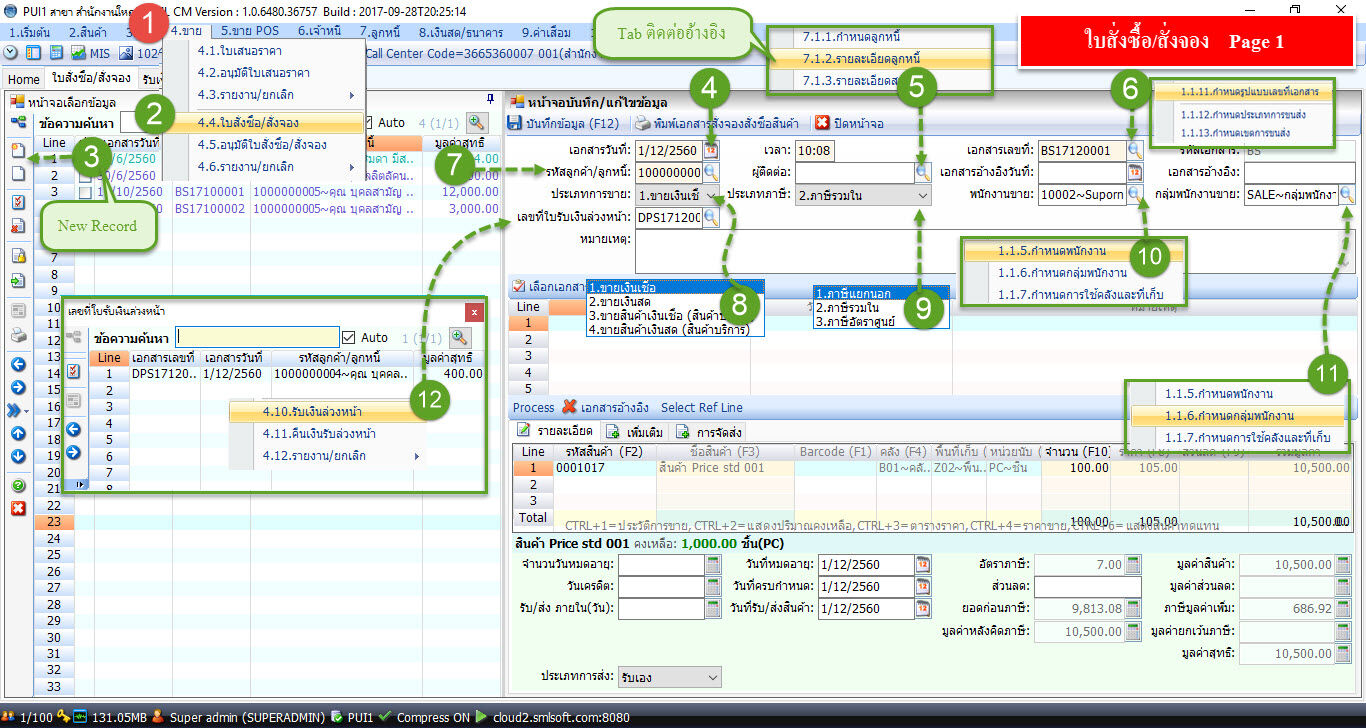Click the printer icon in left sidebar

[17, 336]
